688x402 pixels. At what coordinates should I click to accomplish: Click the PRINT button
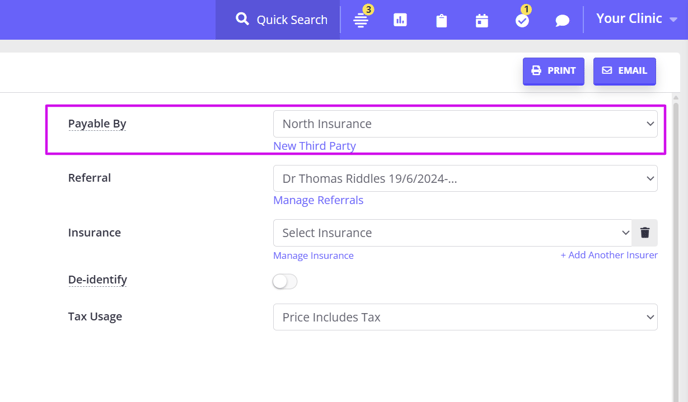pos(553,71)
